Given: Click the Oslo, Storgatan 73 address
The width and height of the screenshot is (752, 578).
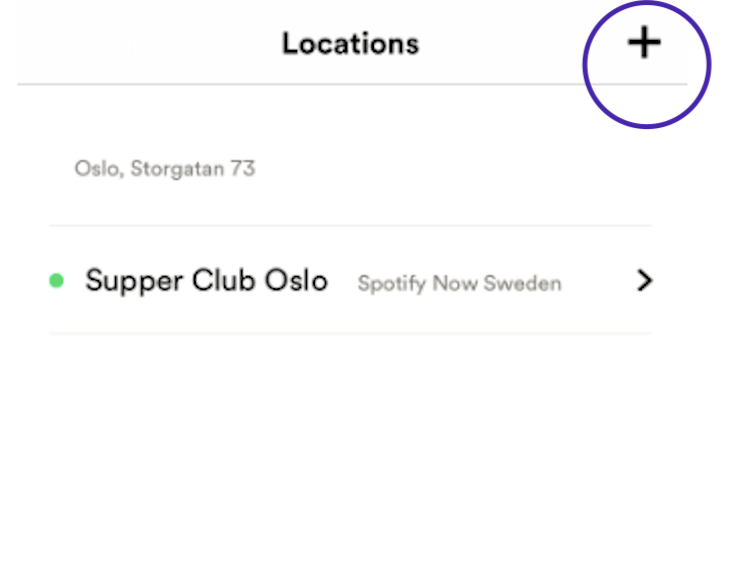Looking at the screenshot, I should [165, 169].
